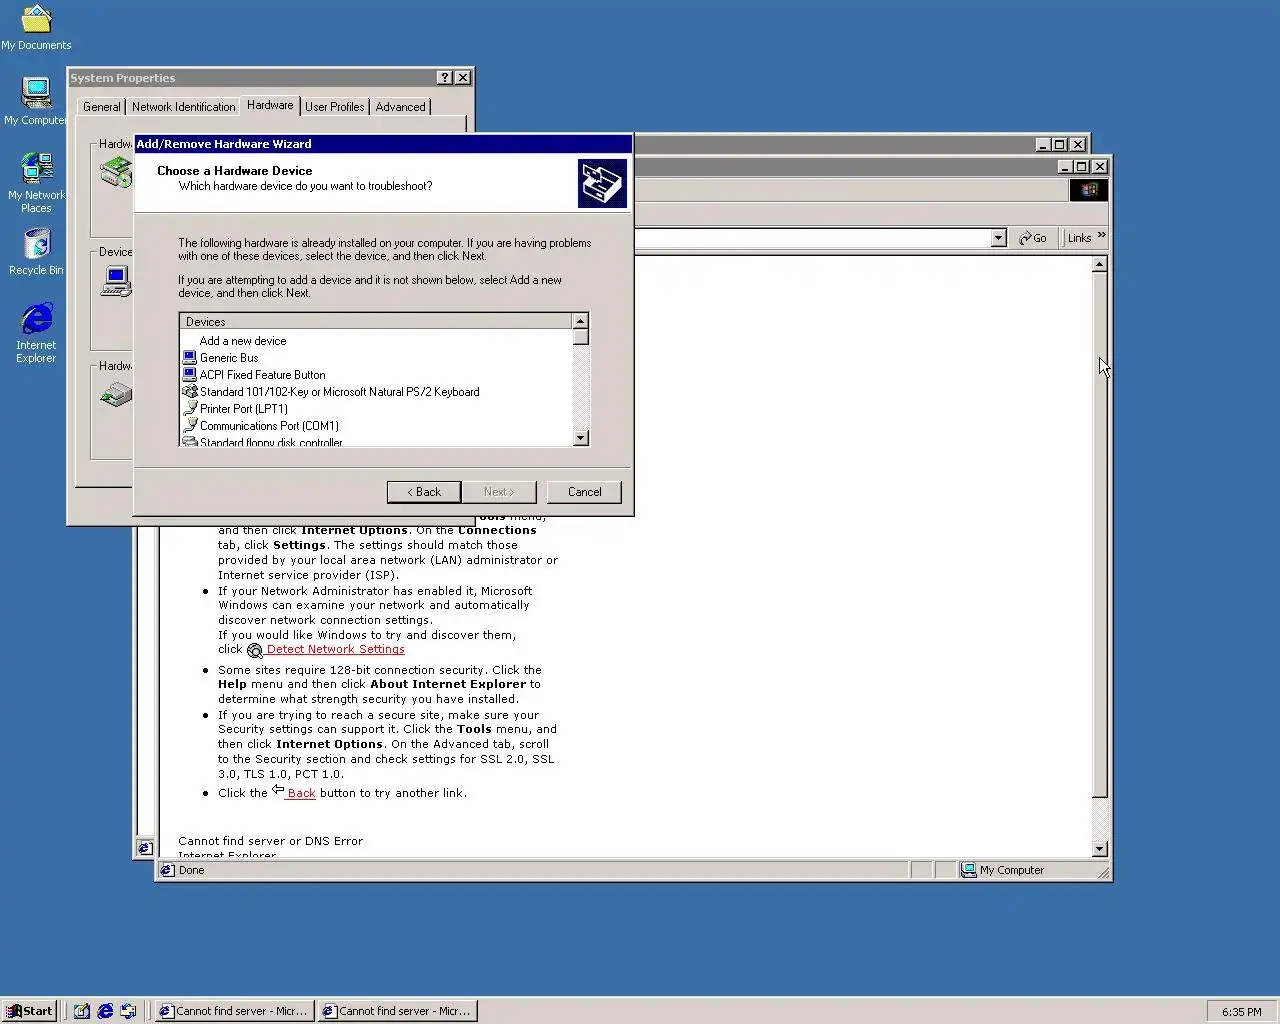The width and height of the screenshot is (1280, 1024).
Task: Open the Recycle Bin desktop icon
Action: (x=36, y=251)
